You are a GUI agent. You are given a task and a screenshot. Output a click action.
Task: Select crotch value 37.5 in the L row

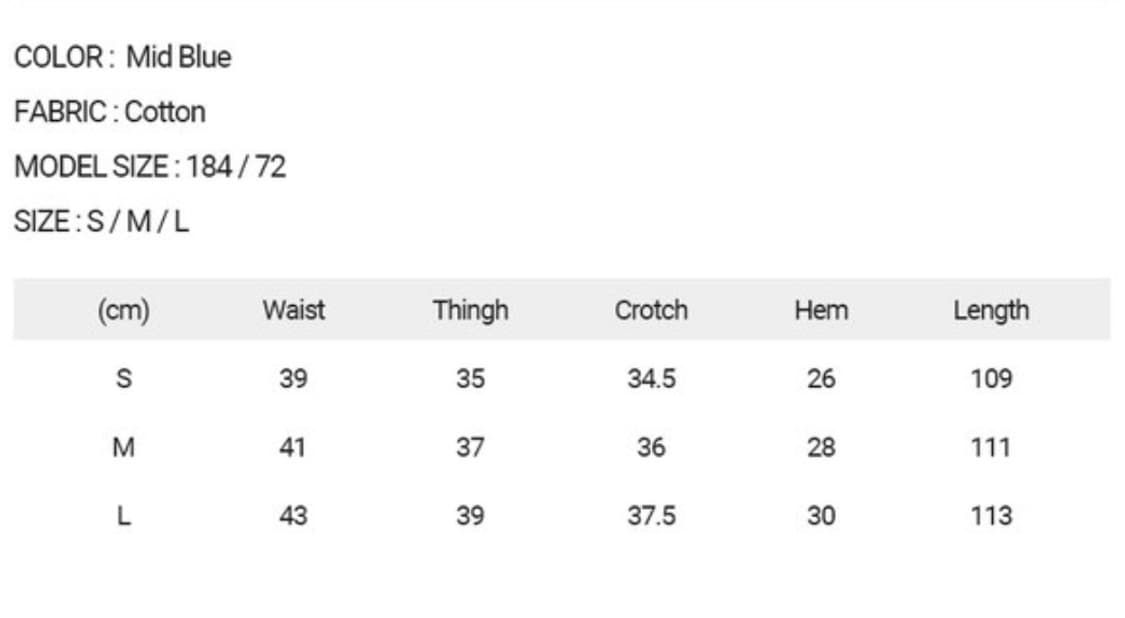651,516
